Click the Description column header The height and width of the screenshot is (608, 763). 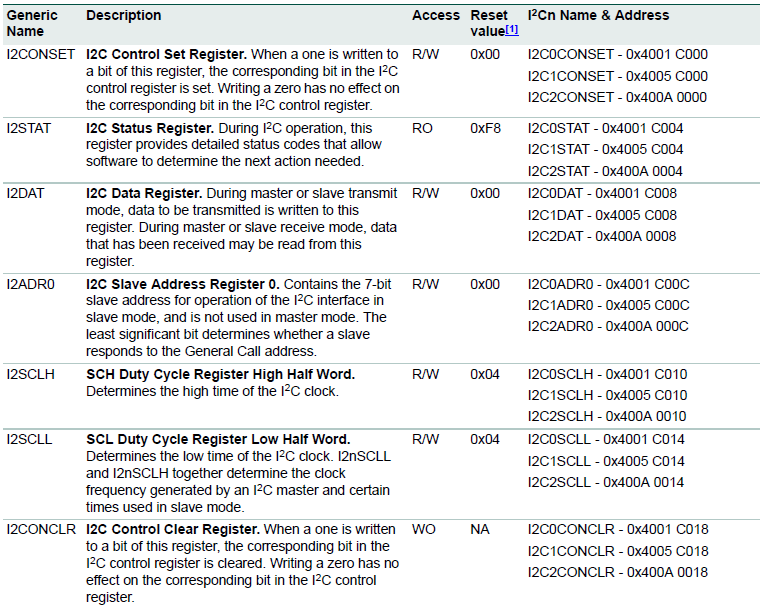click(123, 16)
